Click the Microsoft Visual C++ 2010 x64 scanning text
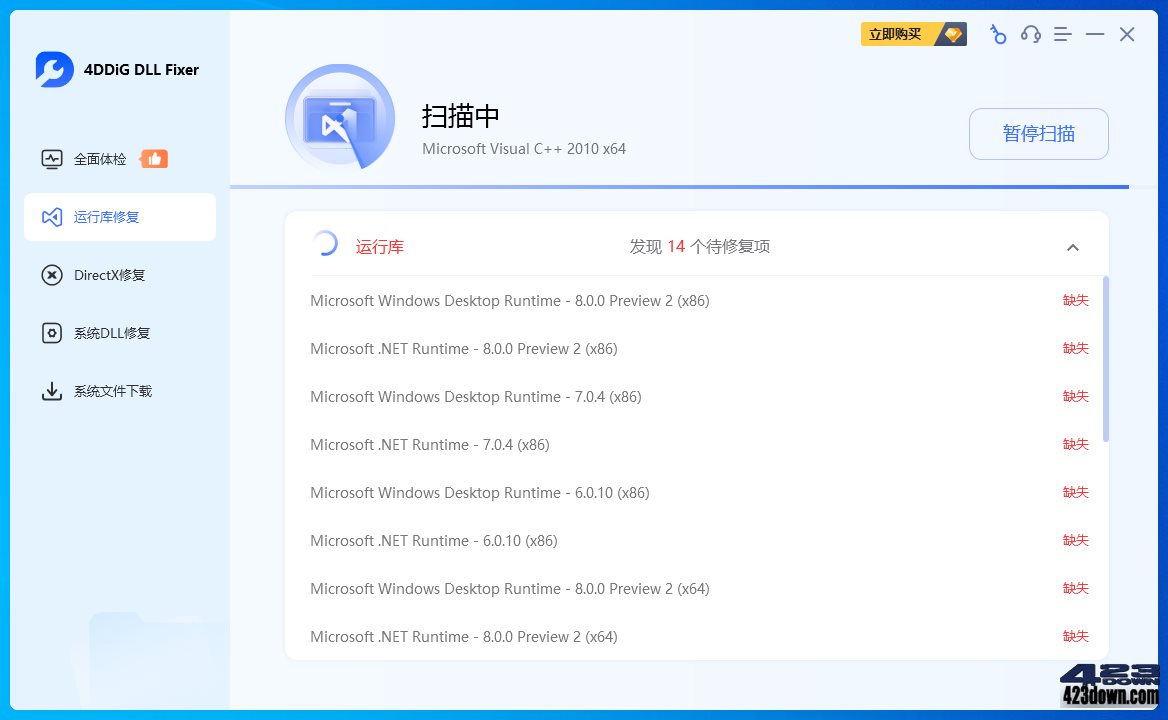1168x720 pixels. (x=524, y=149)
